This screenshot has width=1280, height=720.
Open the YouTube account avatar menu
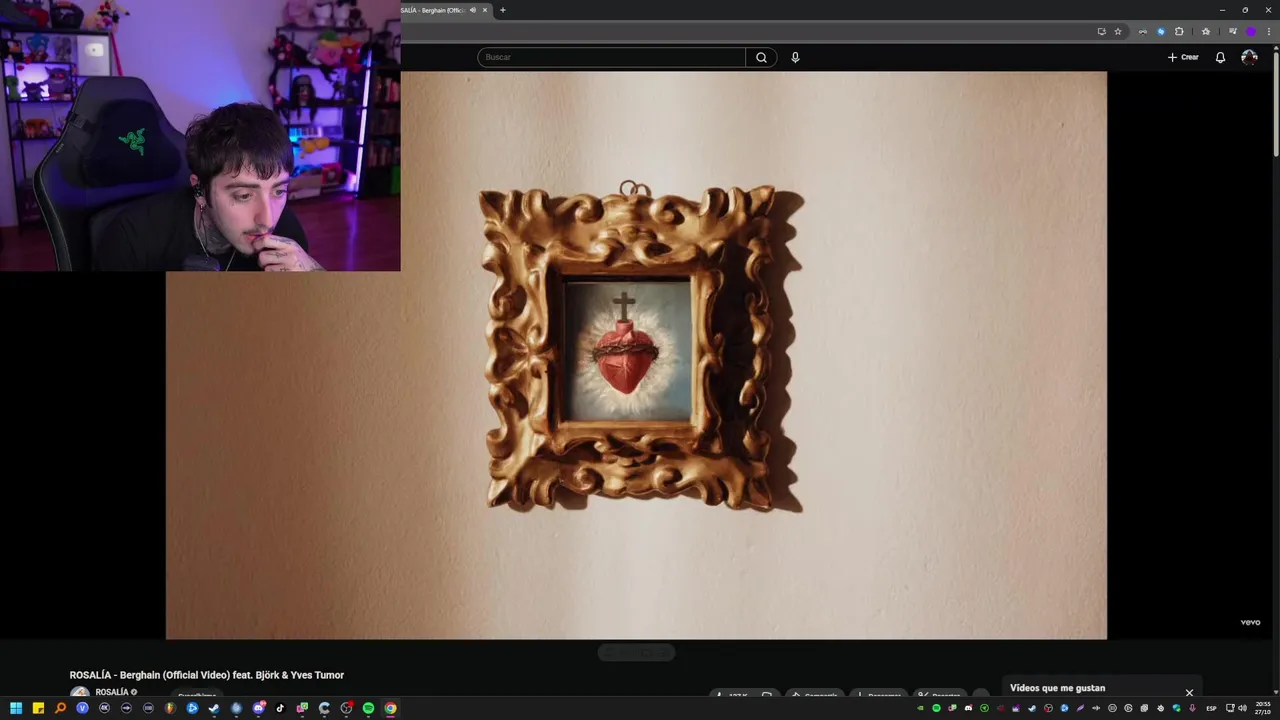point(1249,57)
